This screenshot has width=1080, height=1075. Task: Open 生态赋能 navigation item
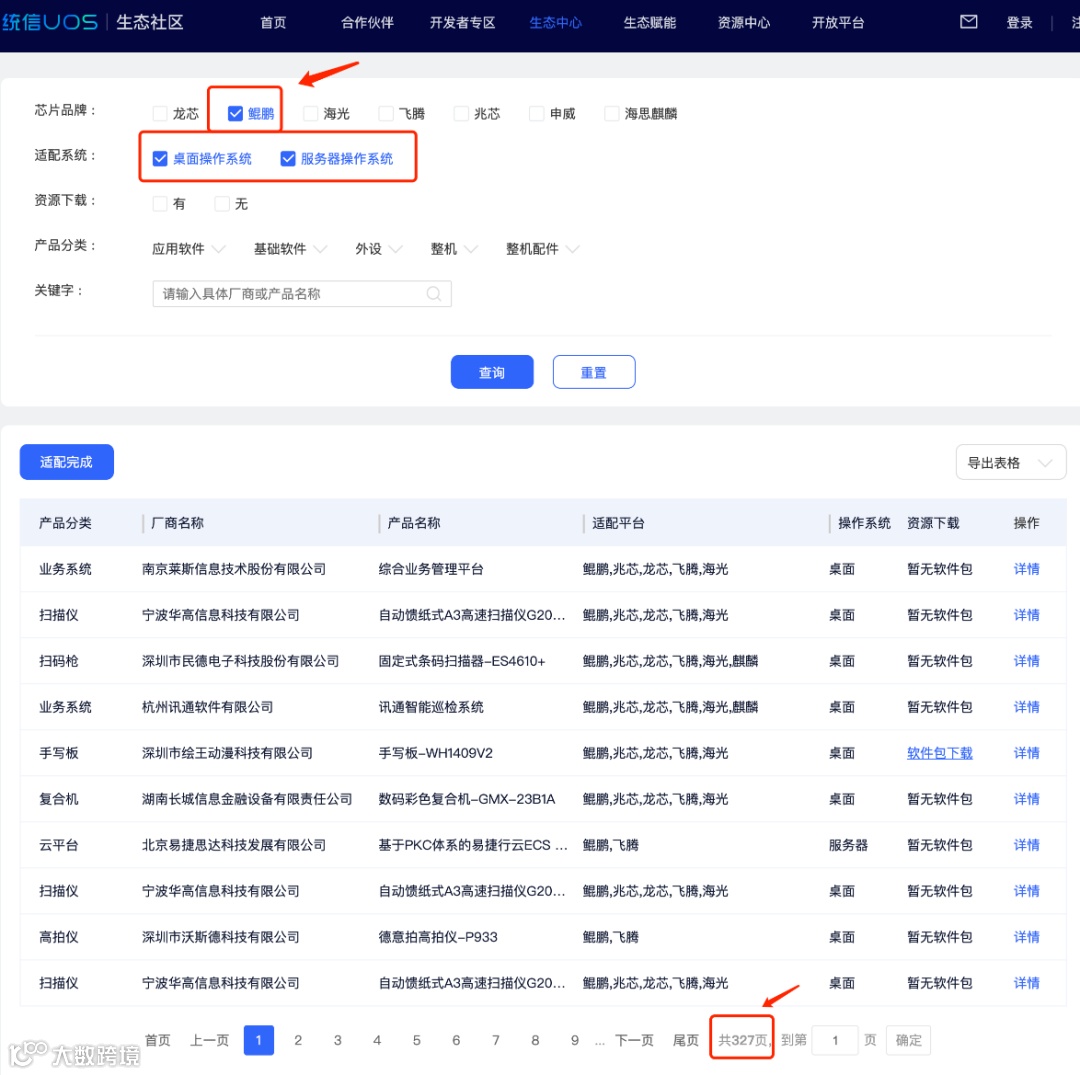coord(650,23)
